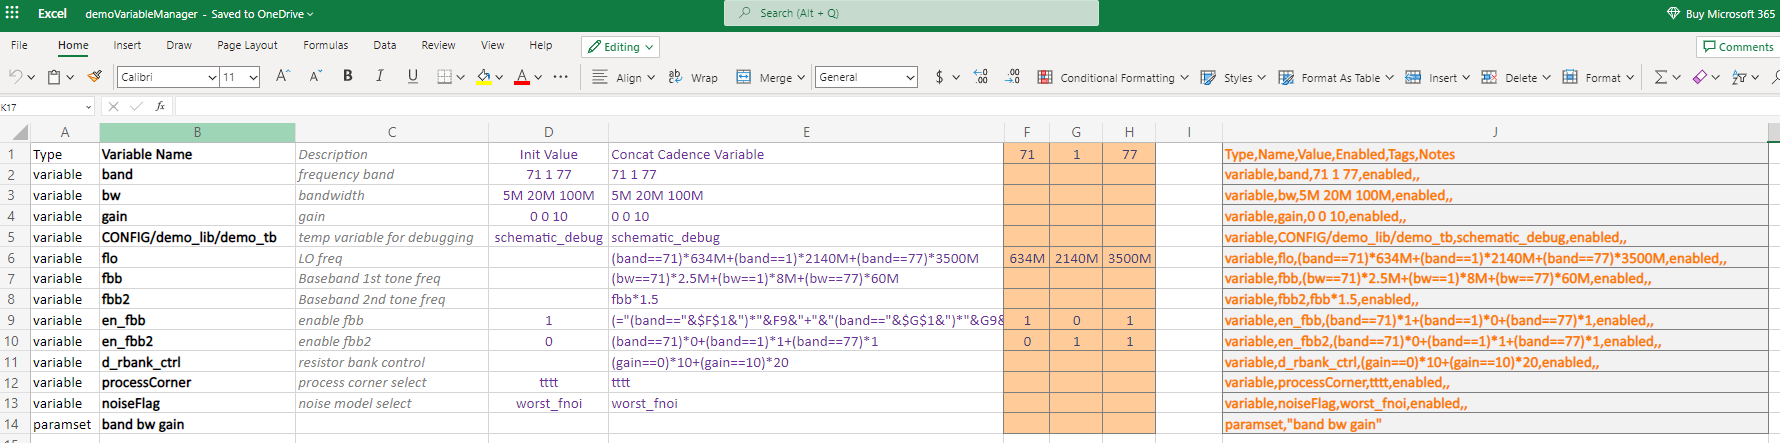This screenshot has width=1780, height=443.
Task: Click the increase decimal icon
Action: pyautogui.click(x=980, y=77)
